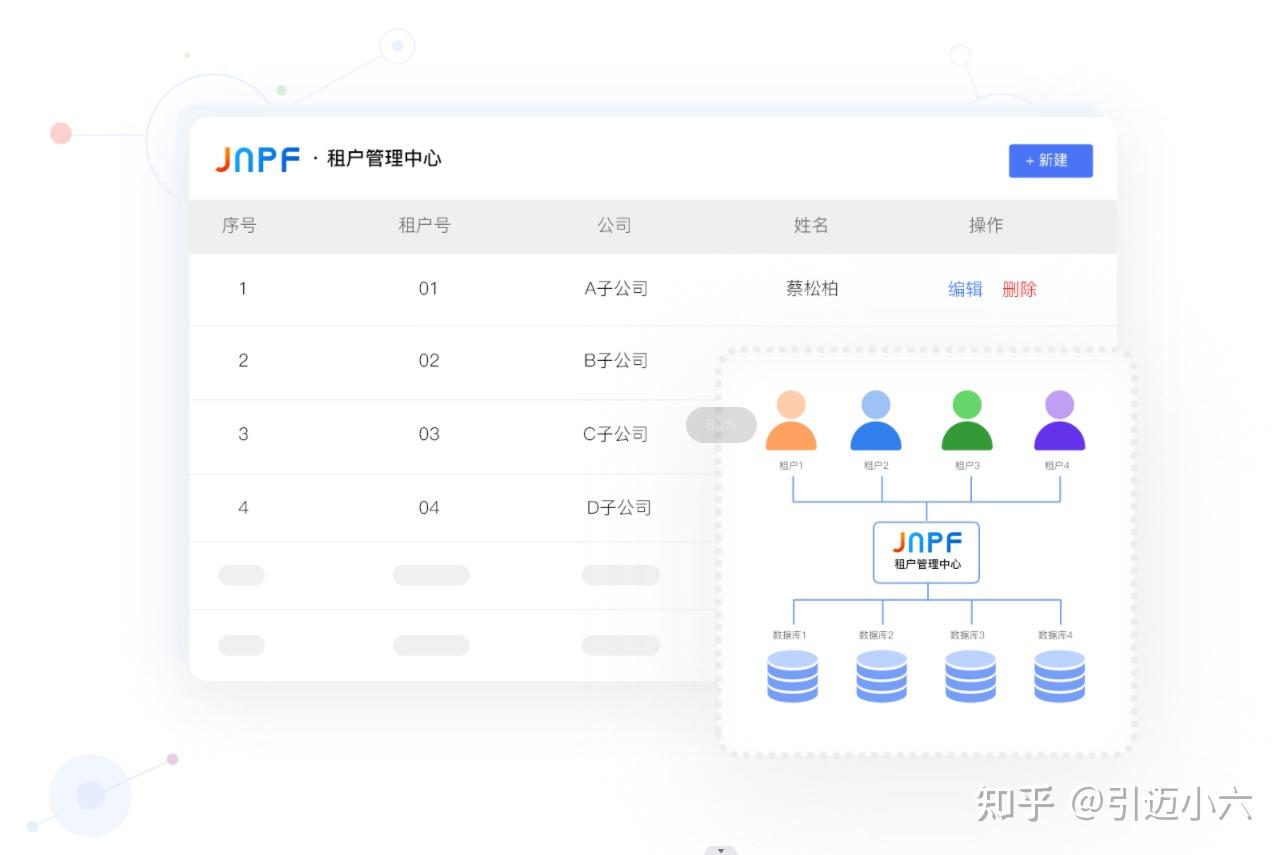Click the 编辑 link for 蔡松柏

[x=964, y=289]
